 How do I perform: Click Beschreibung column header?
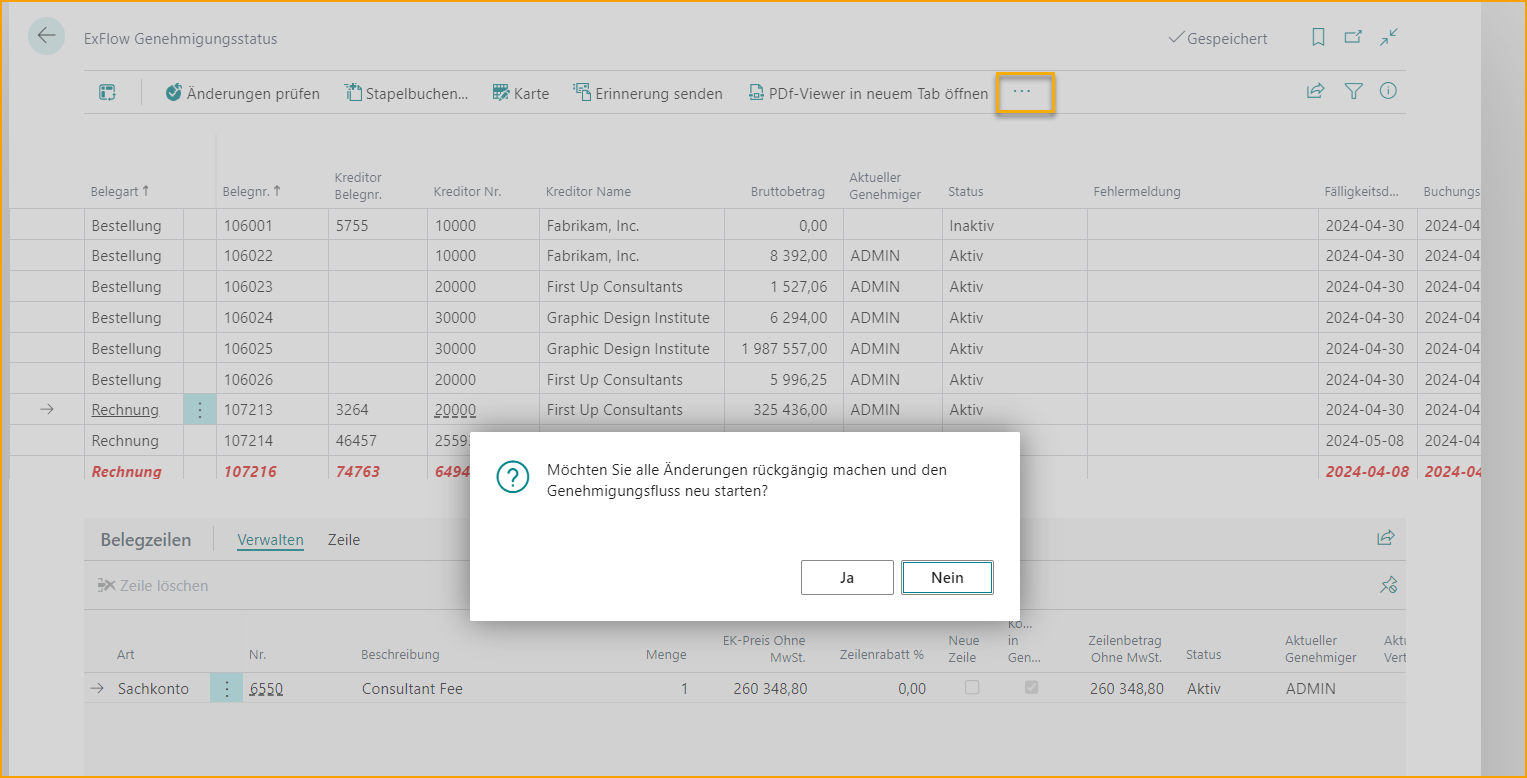pyautogui.click(x=400, y=655)
